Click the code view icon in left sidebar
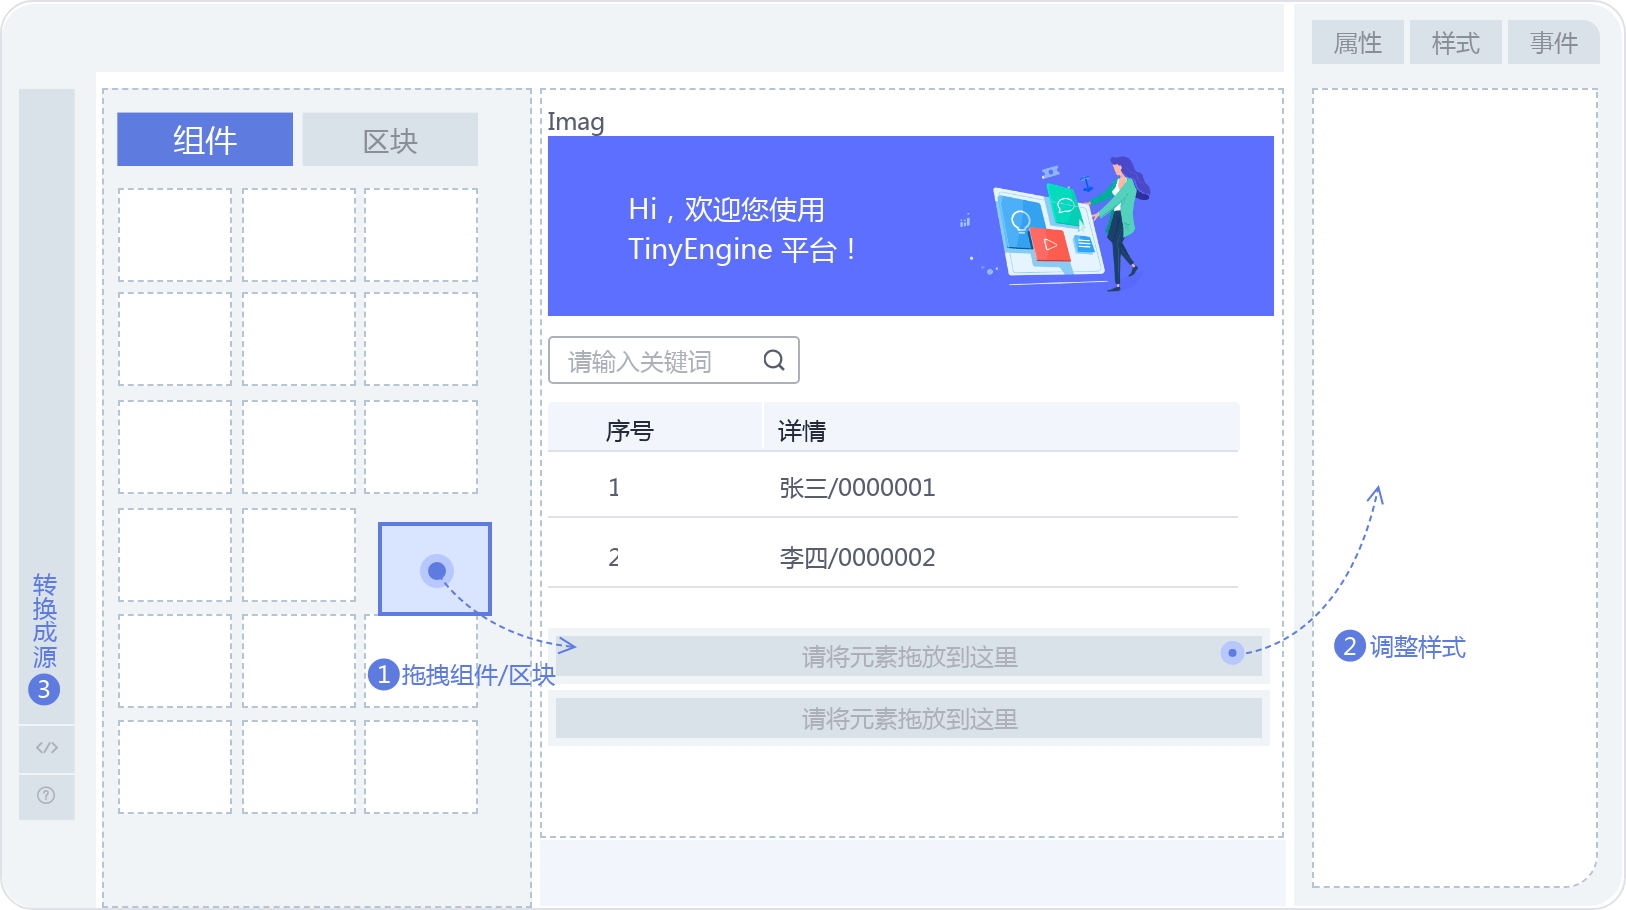This screenshot has width=1626, height=910. [x=47, y=748]
